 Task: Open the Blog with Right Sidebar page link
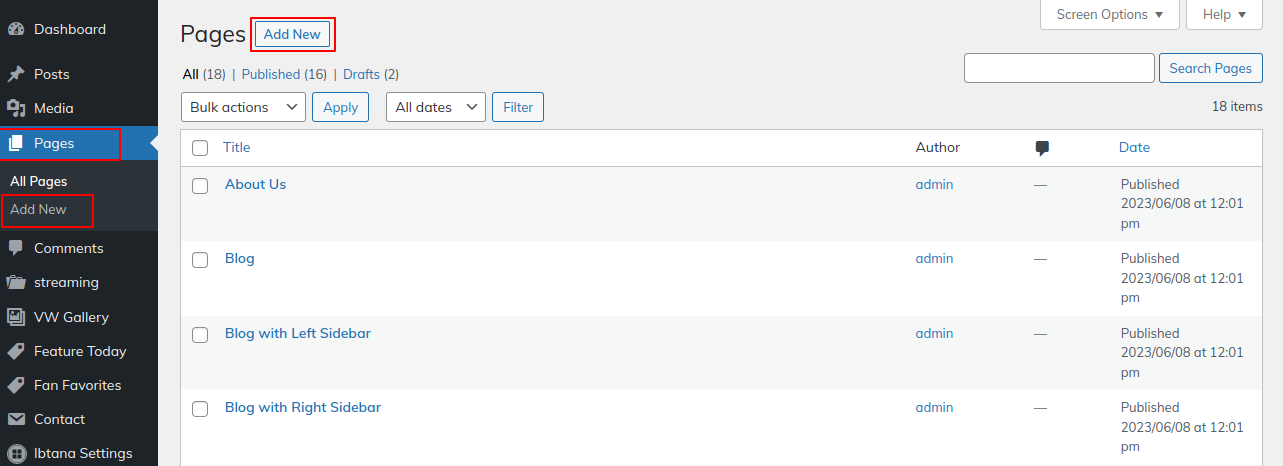(302, 407)
